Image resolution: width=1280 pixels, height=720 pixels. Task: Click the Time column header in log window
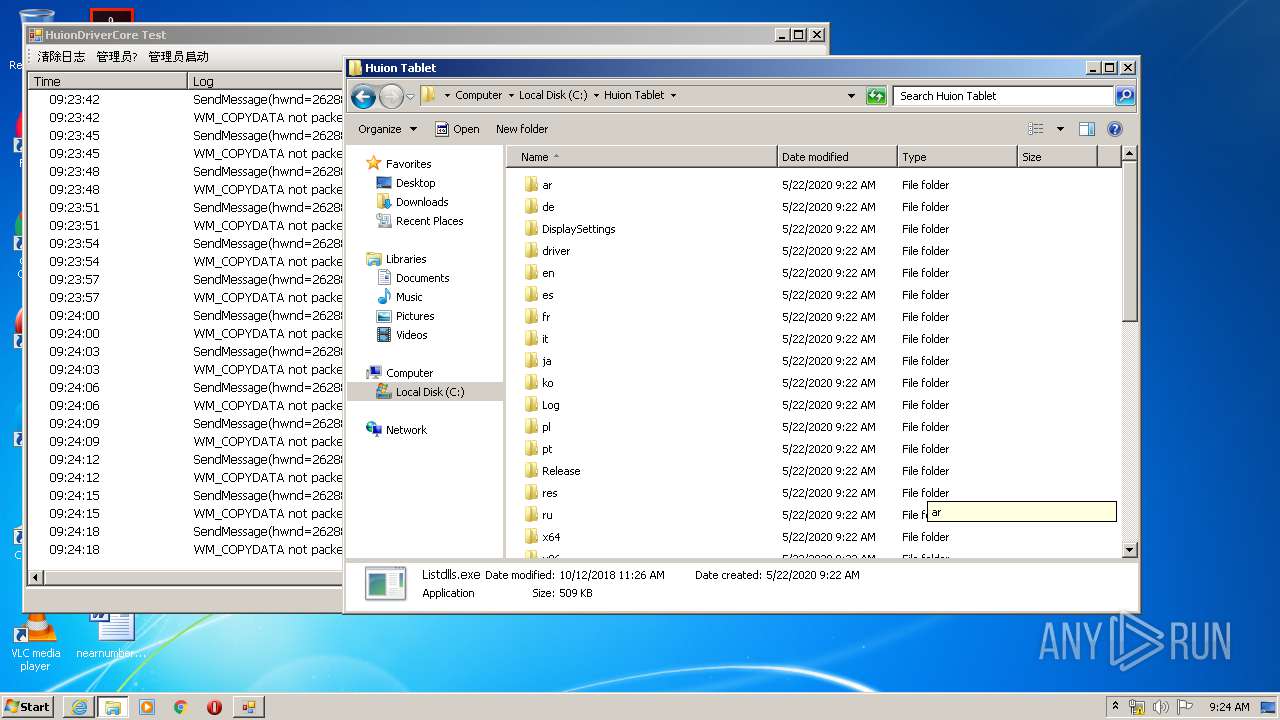(x=108, y=81)
